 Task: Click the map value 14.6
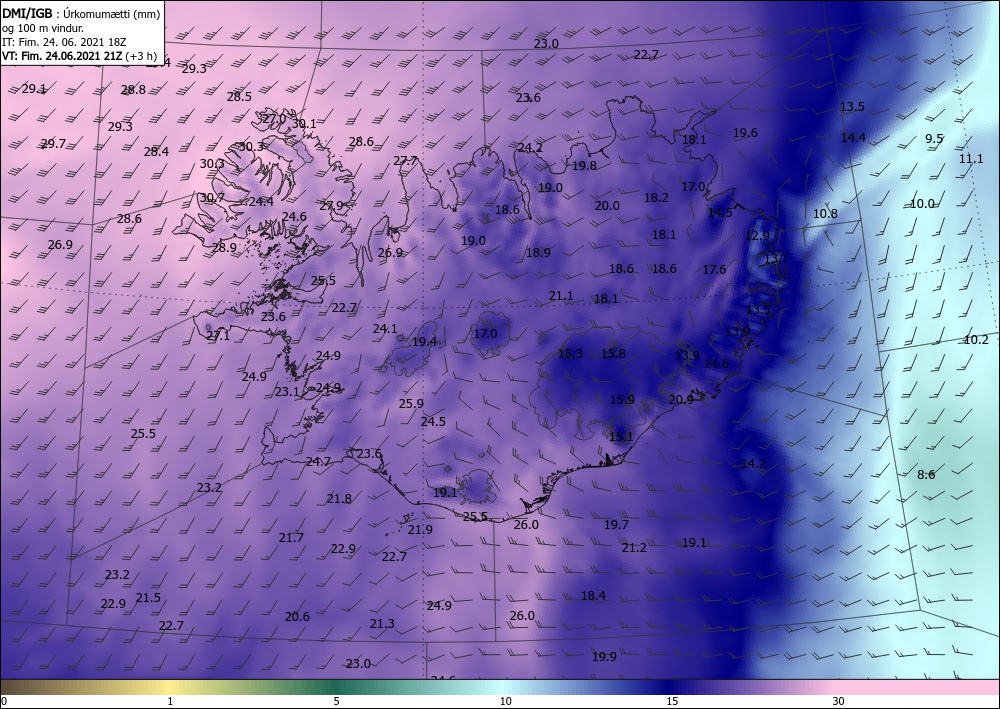(x=716, y=364)
